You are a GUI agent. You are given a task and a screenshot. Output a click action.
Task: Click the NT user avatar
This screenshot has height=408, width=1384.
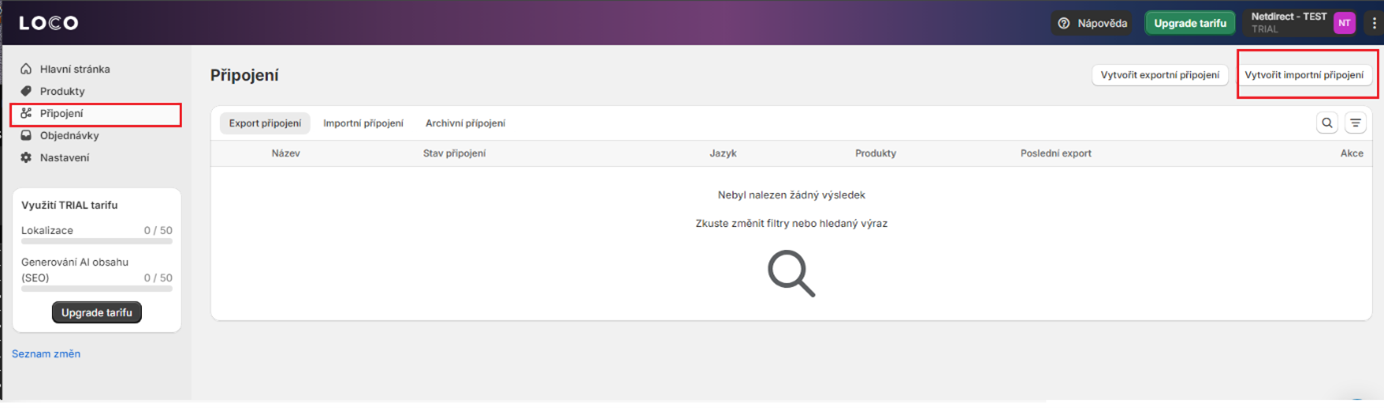(1344, 23)
